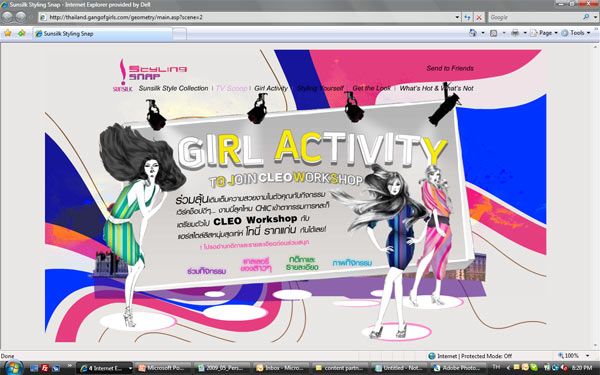Open the search provider dropdown arrow
The image size is (600, 375).
tap(595, 17)
